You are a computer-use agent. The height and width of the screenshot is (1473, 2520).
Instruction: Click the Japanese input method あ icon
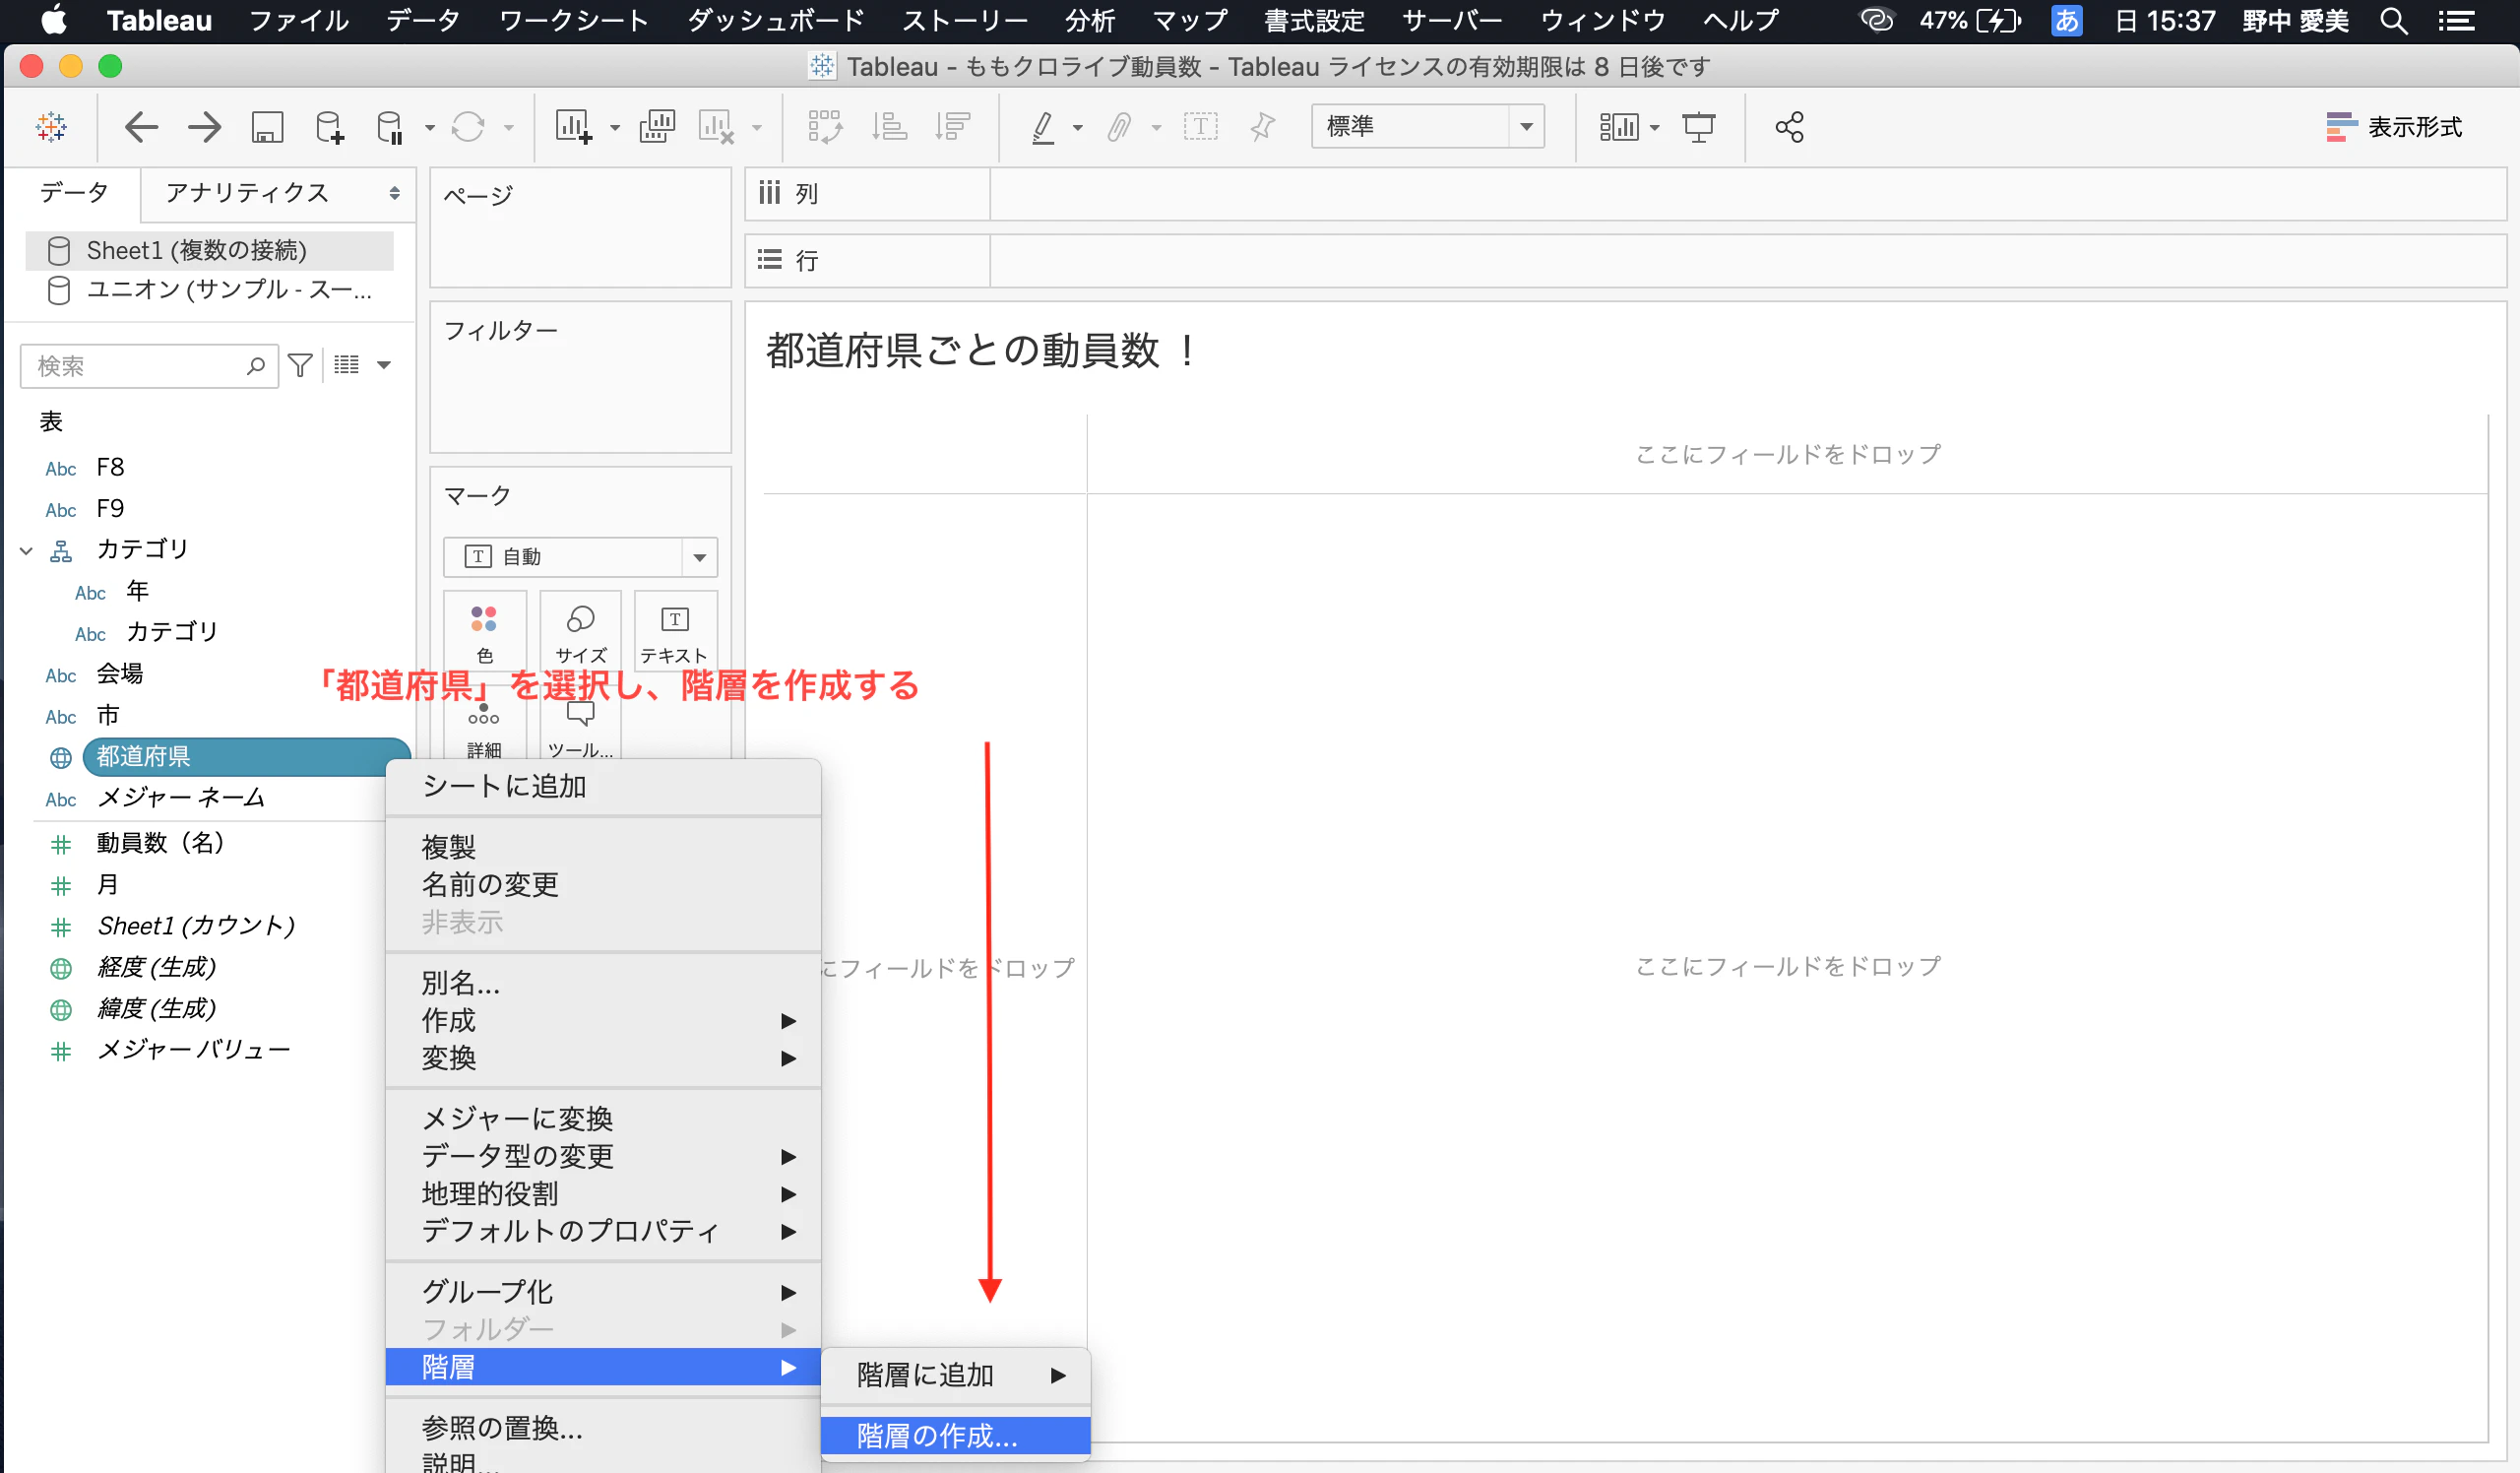[x=2066, y=20]
